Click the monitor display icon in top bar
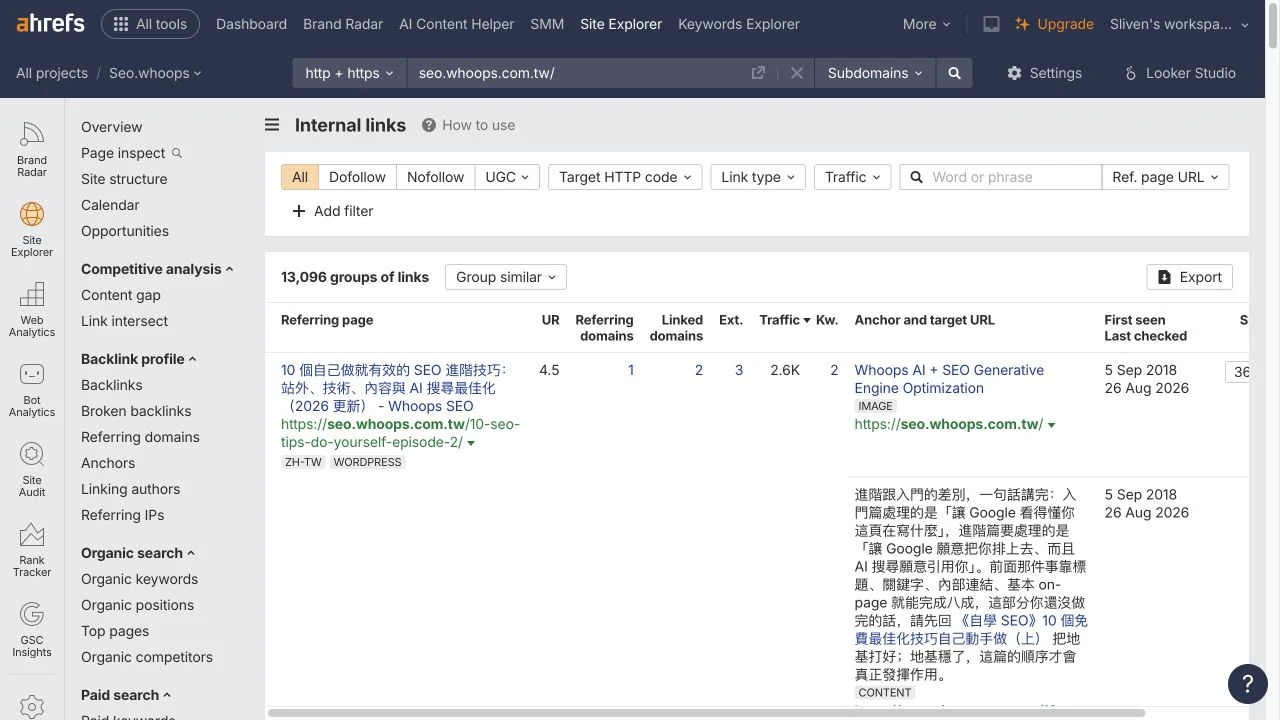Image resolution: width=1280 pixels, height=720 pixels. pyautogui.click(x=991, y=24)
